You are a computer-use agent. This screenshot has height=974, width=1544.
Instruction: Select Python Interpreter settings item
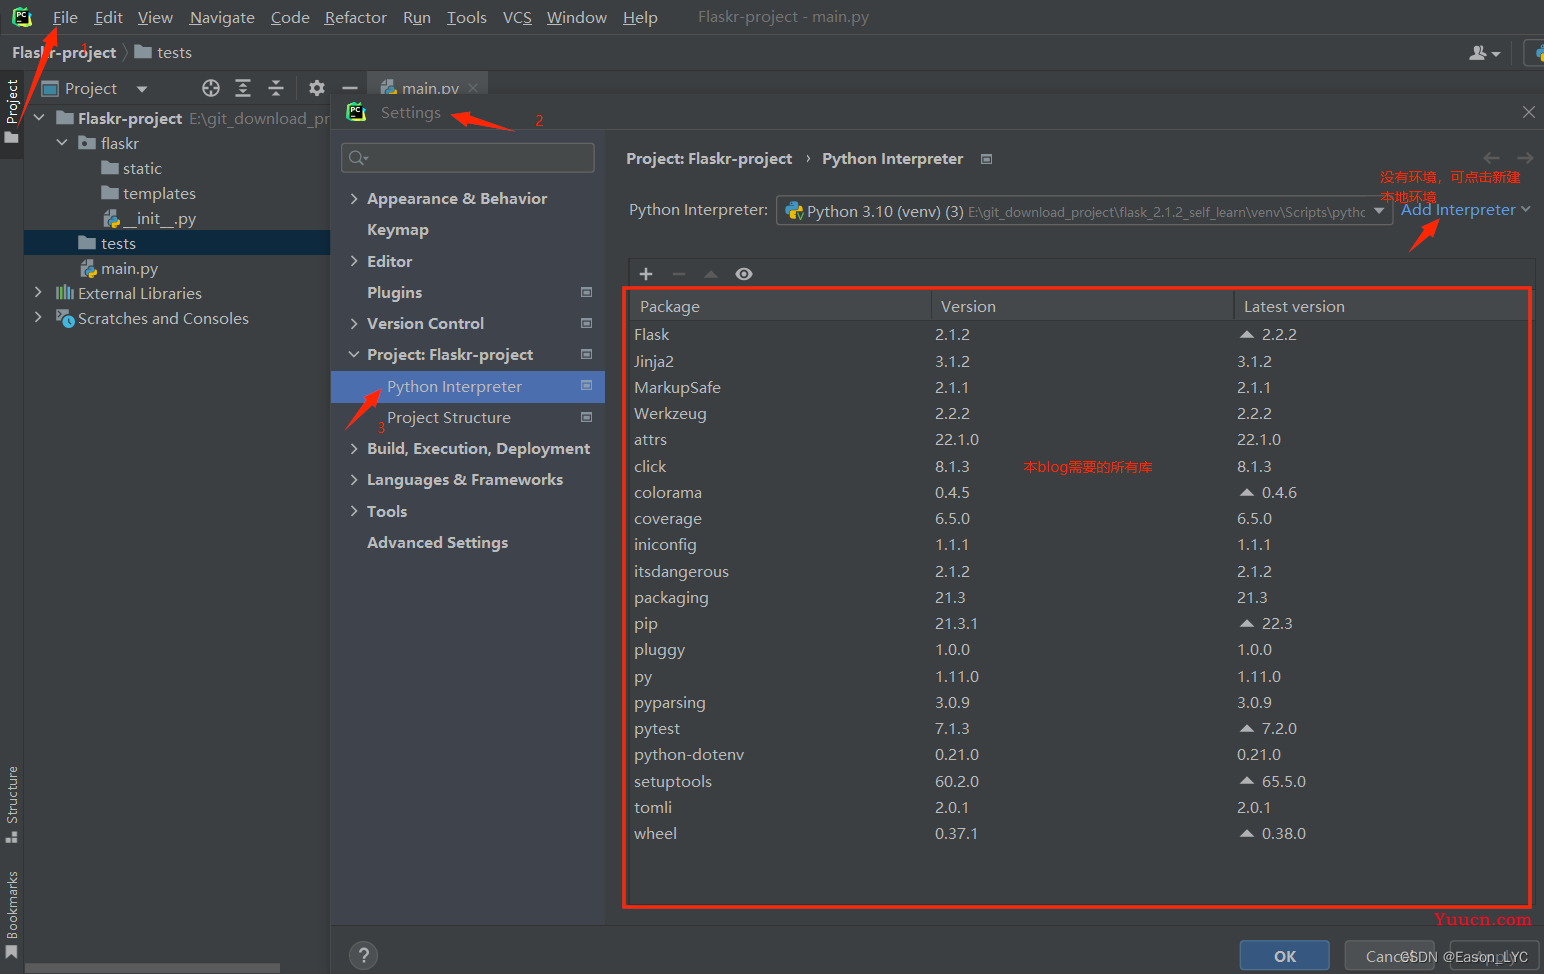point(468,386)
